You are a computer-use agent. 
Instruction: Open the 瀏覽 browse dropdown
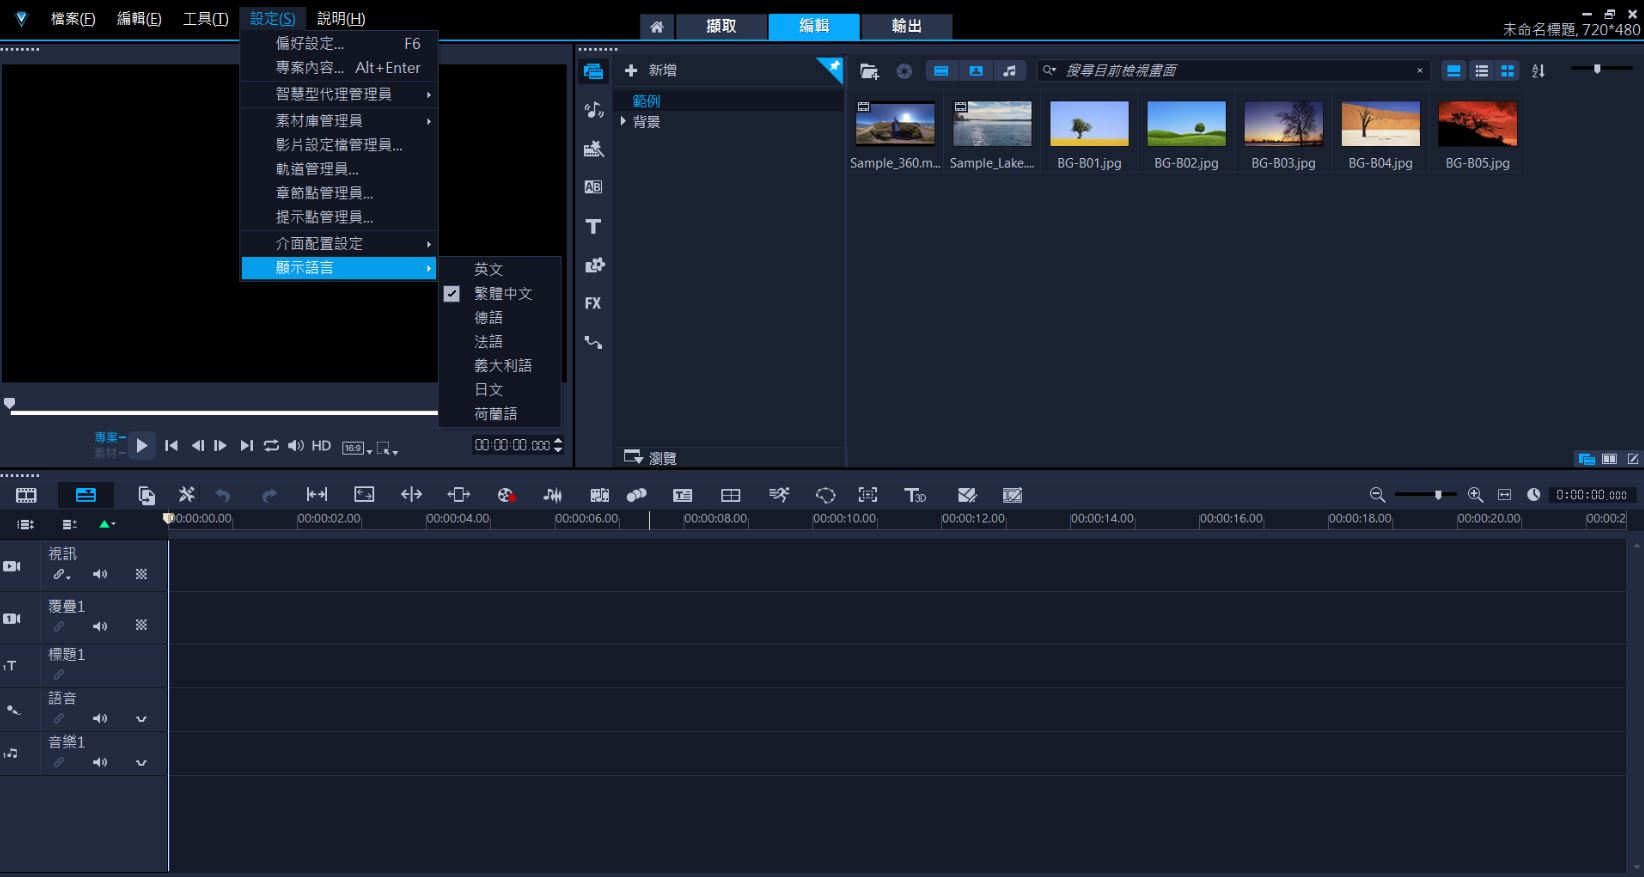(650, 458)
